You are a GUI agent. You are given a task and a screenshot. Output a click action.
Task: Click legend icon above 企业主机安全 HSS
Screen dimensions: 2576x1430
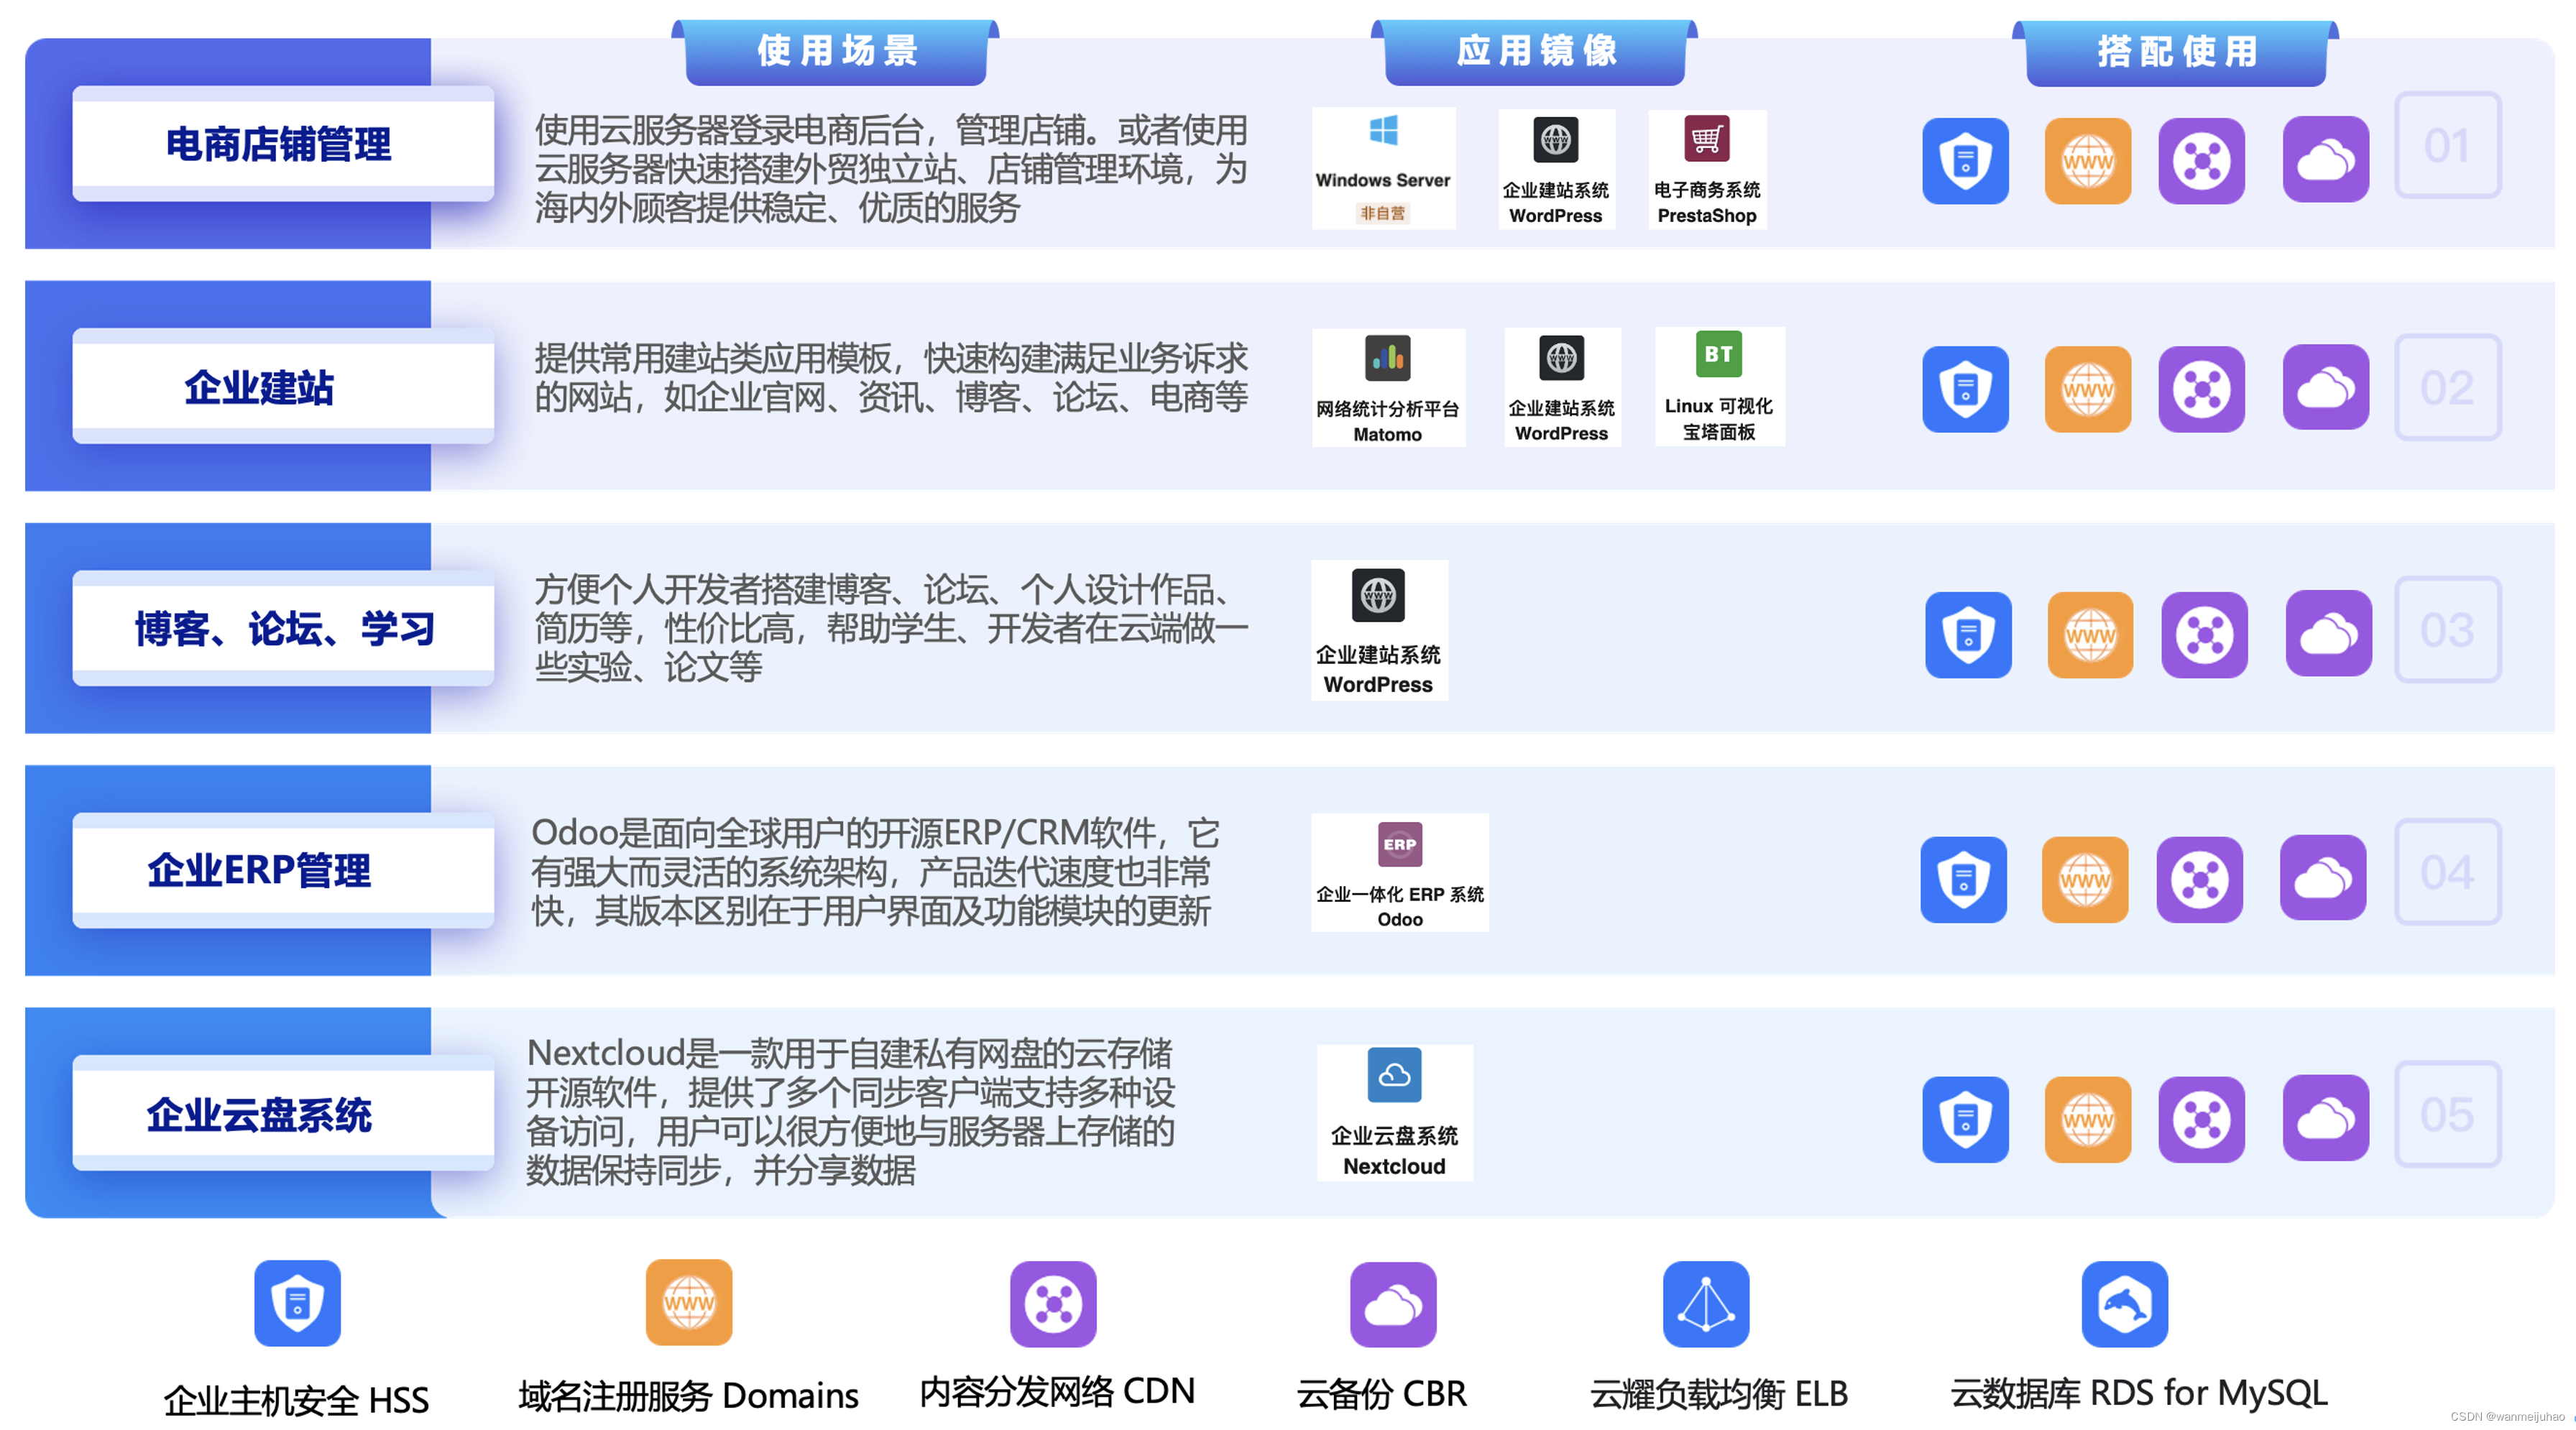pos(297,1303)
